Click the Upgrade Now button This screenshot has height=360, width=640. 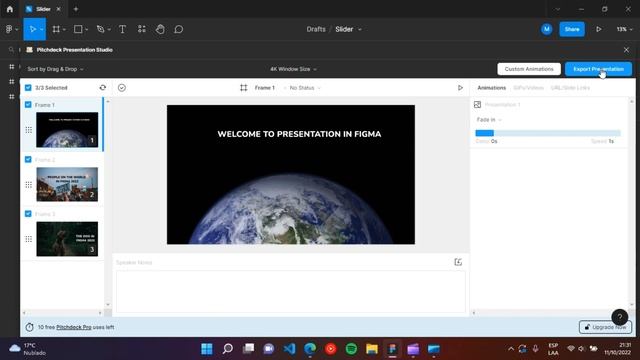tap(605, 327)
